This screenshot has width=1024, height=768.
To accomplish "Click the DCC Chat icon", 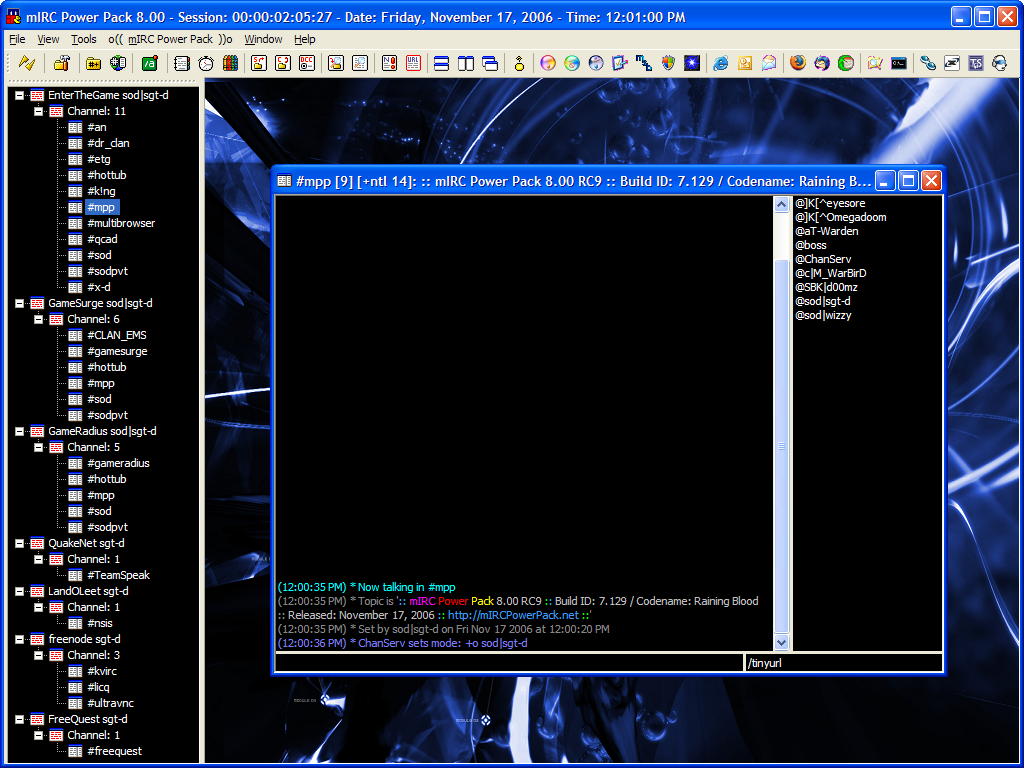I will (x=283, y=63).
